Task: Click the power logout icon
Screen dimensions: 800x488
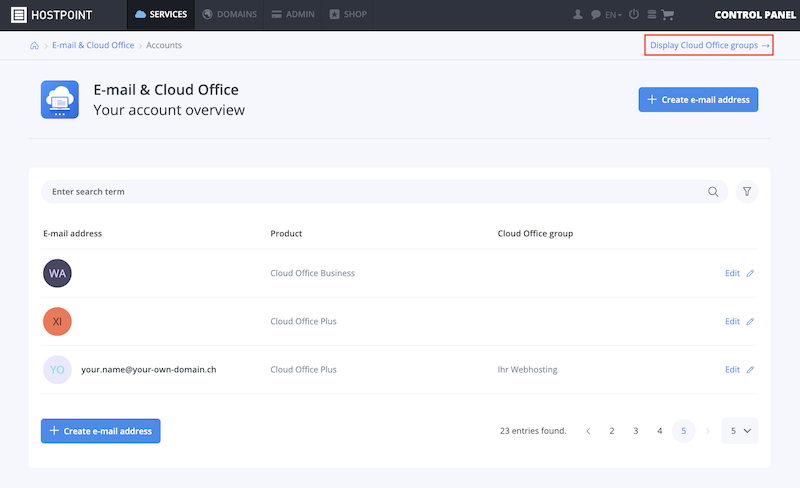Action: (x=634, y=14)
